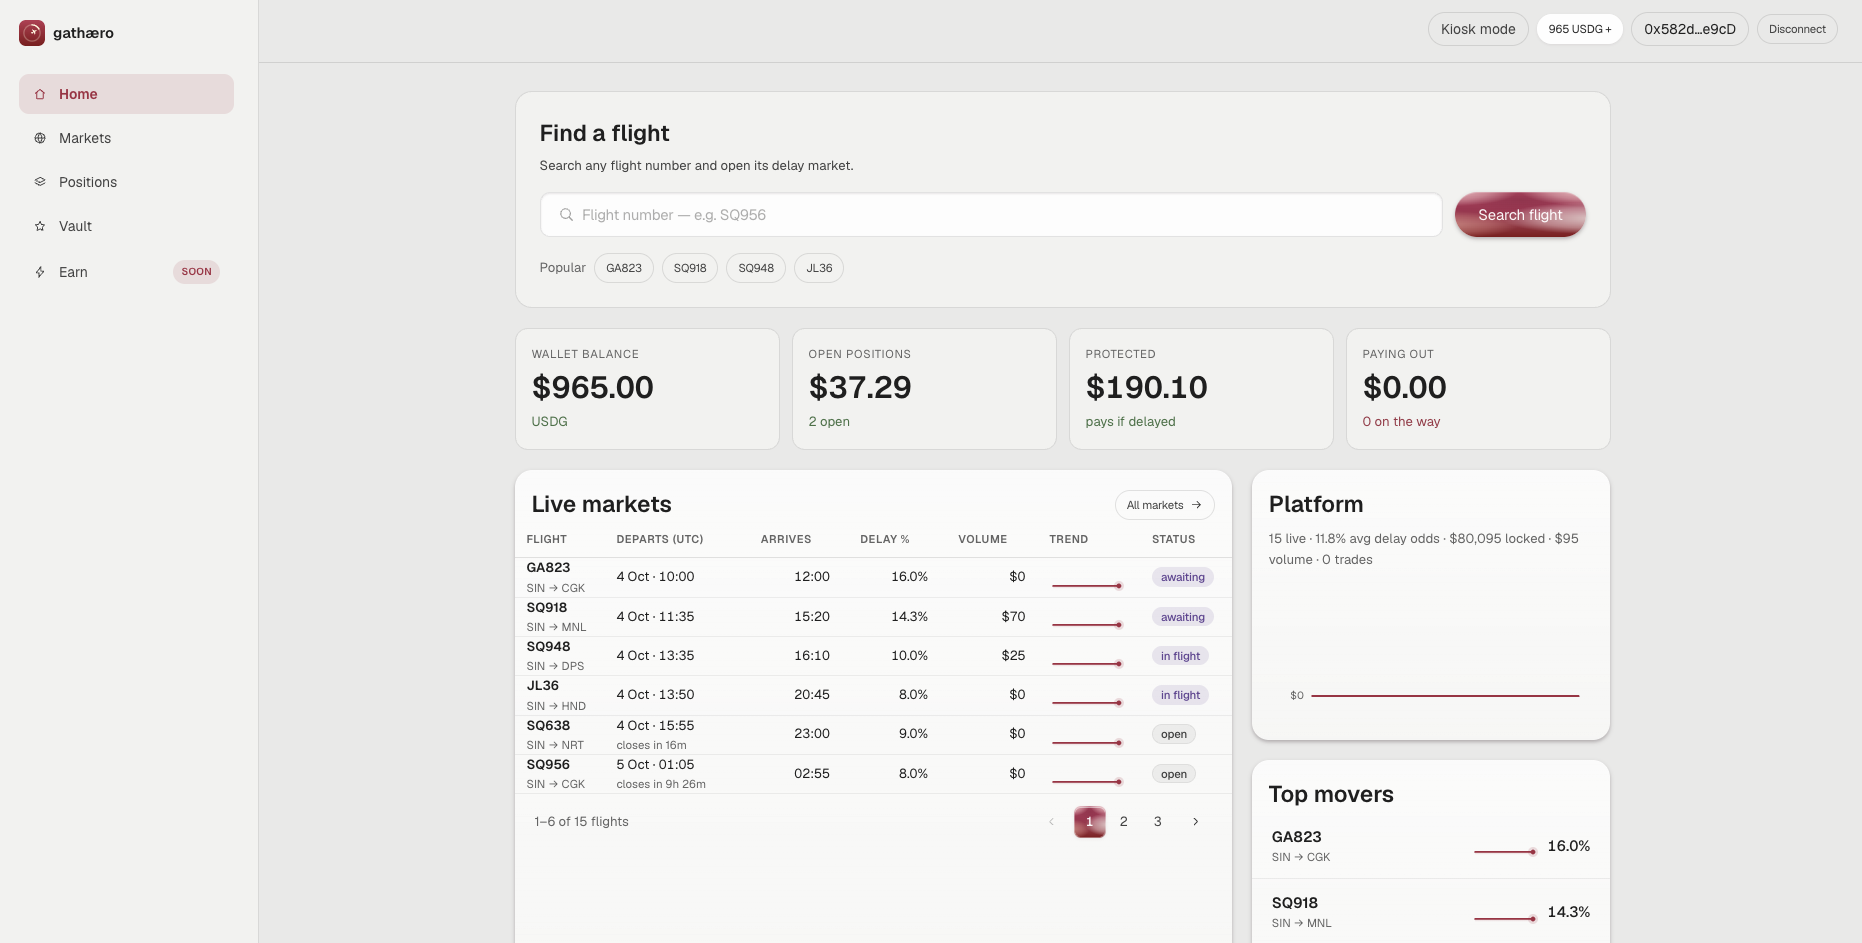This screenshot has width=1862, height=943.
Task: Open SQ918 in Top movers
Action: [x=1431, y=912]
